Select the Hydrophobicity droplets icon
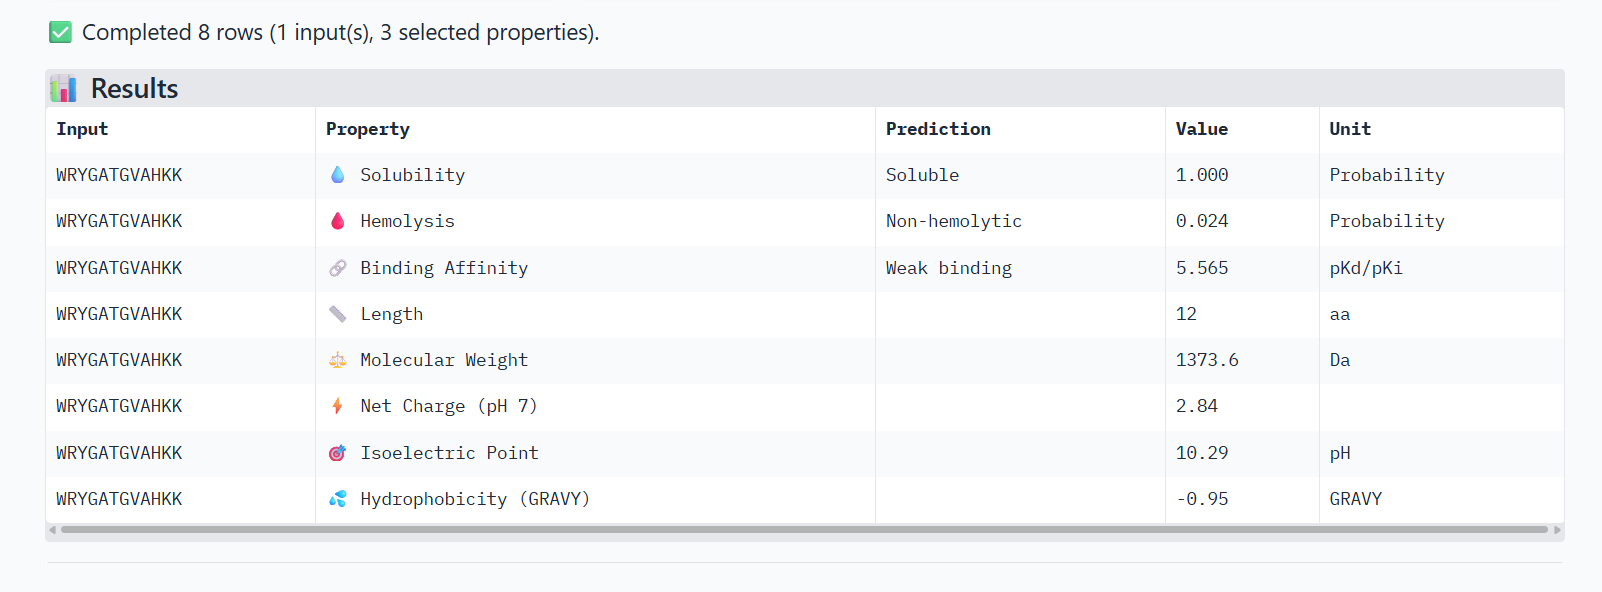1602x592 pixels. pos(338,499)
